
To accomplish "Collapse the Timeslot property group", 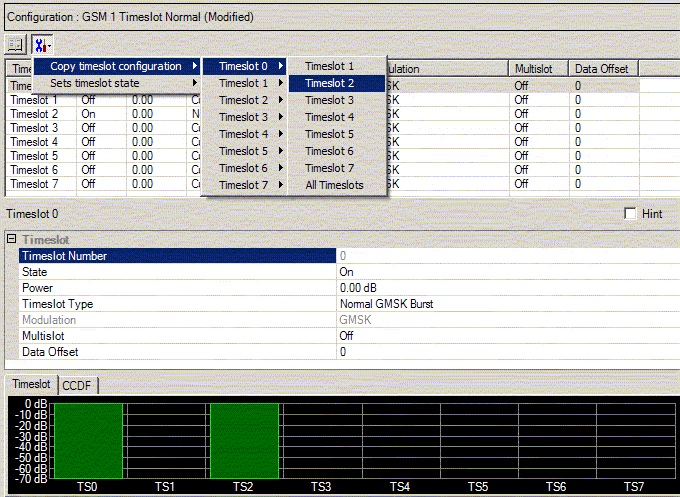I will (12, 239).
